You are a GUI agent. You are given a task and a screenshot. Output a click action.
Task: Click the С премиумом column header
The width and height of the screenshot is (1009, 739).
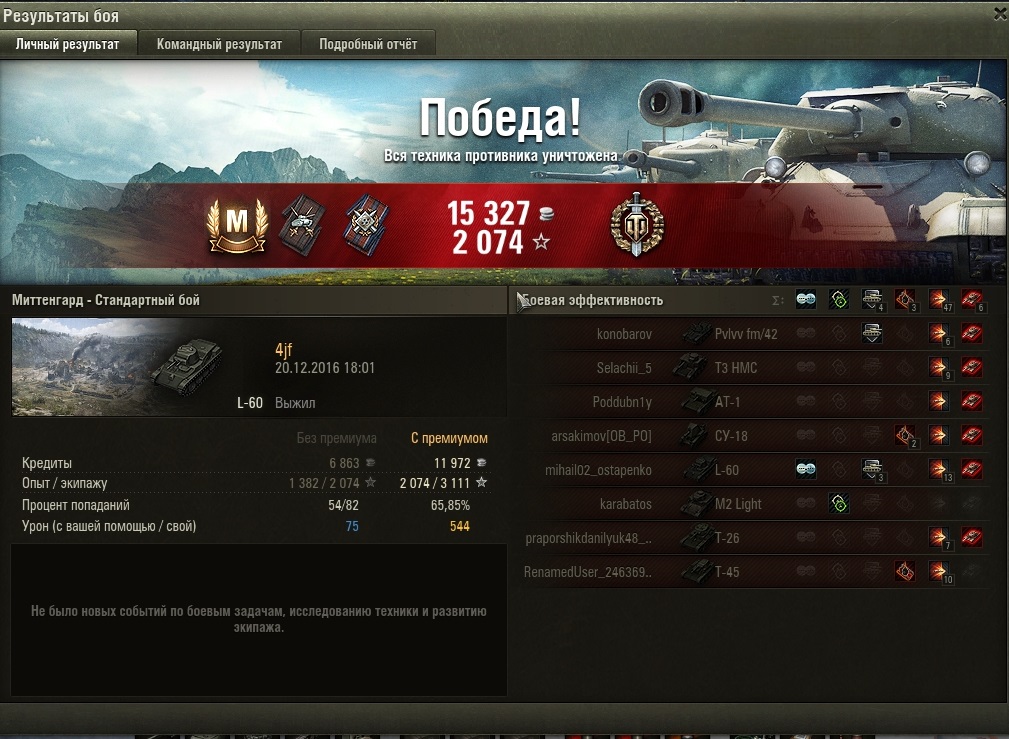(449, 438)
